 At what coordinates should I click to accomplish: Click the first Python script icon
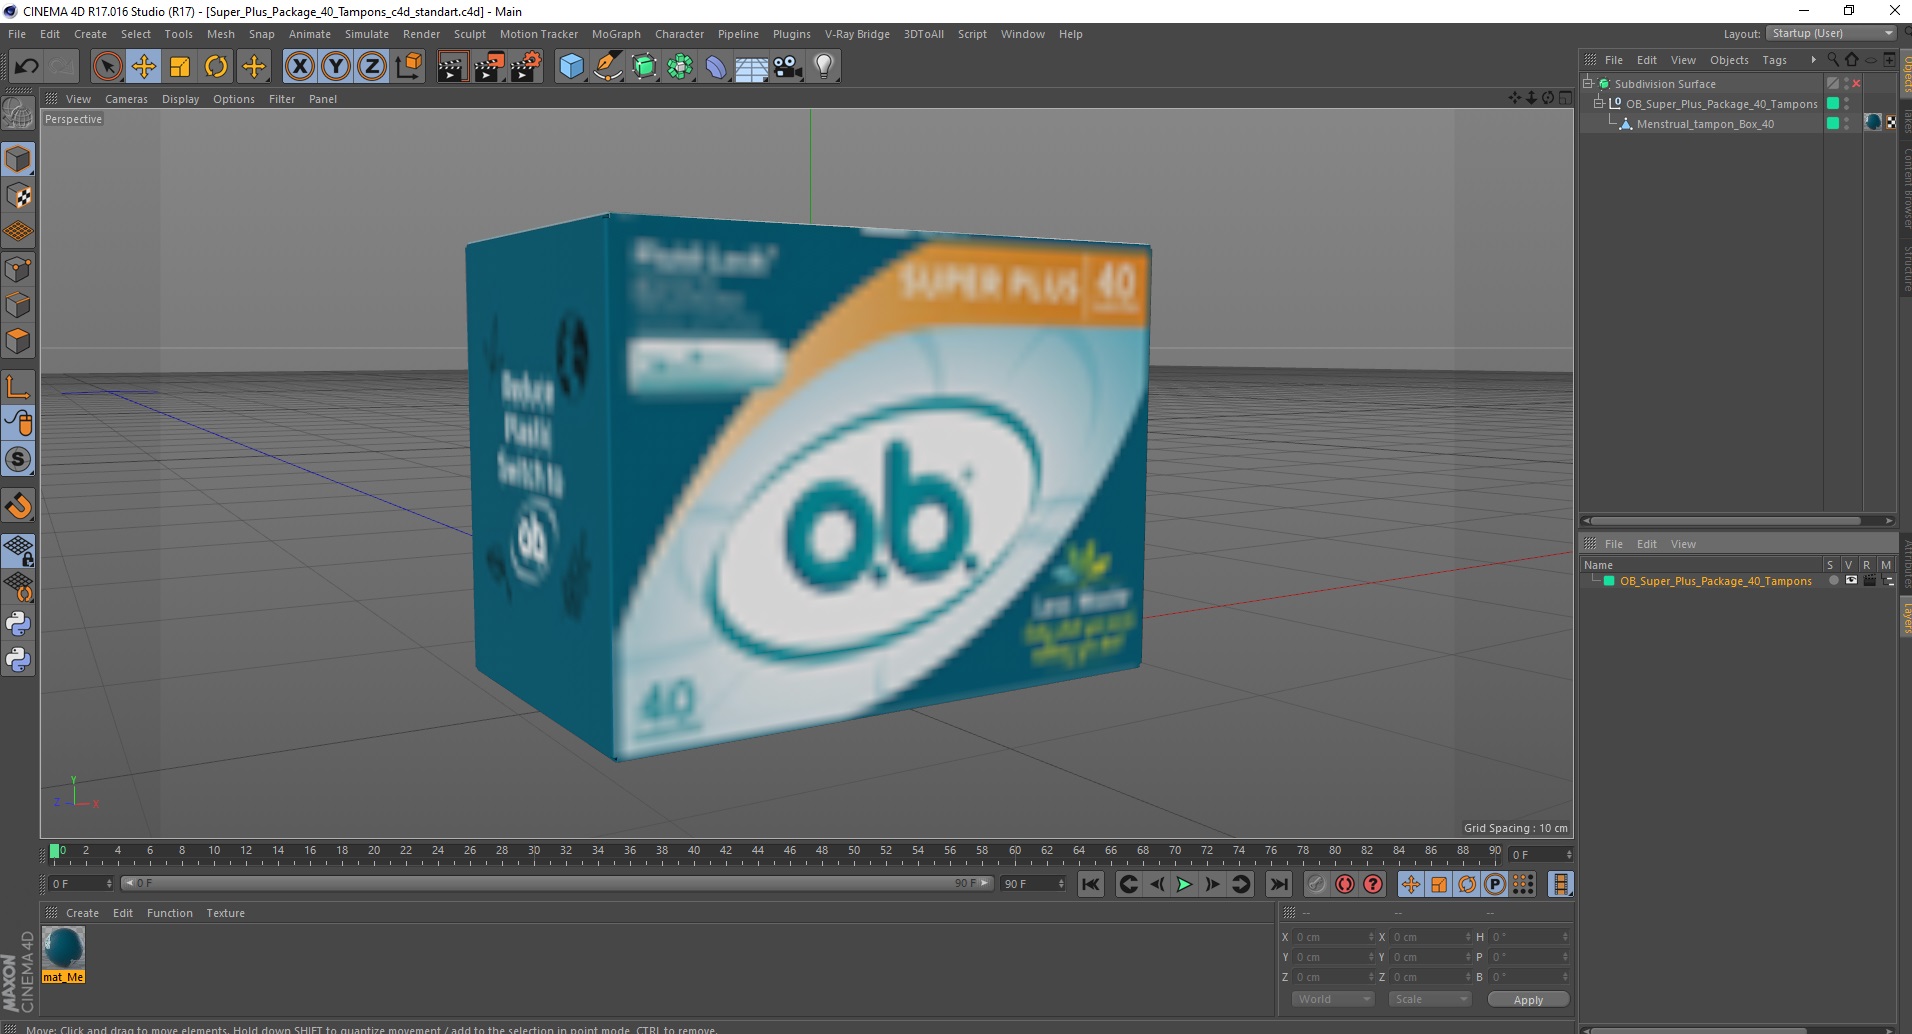click(x=18, y=624)
